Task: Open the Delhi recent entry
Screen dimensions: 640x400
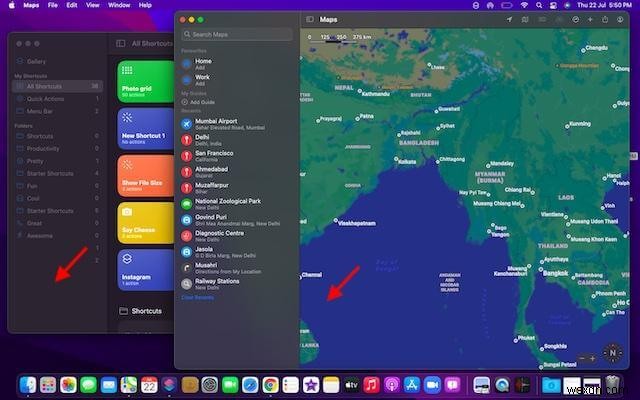Action: (x=237, y=140)
